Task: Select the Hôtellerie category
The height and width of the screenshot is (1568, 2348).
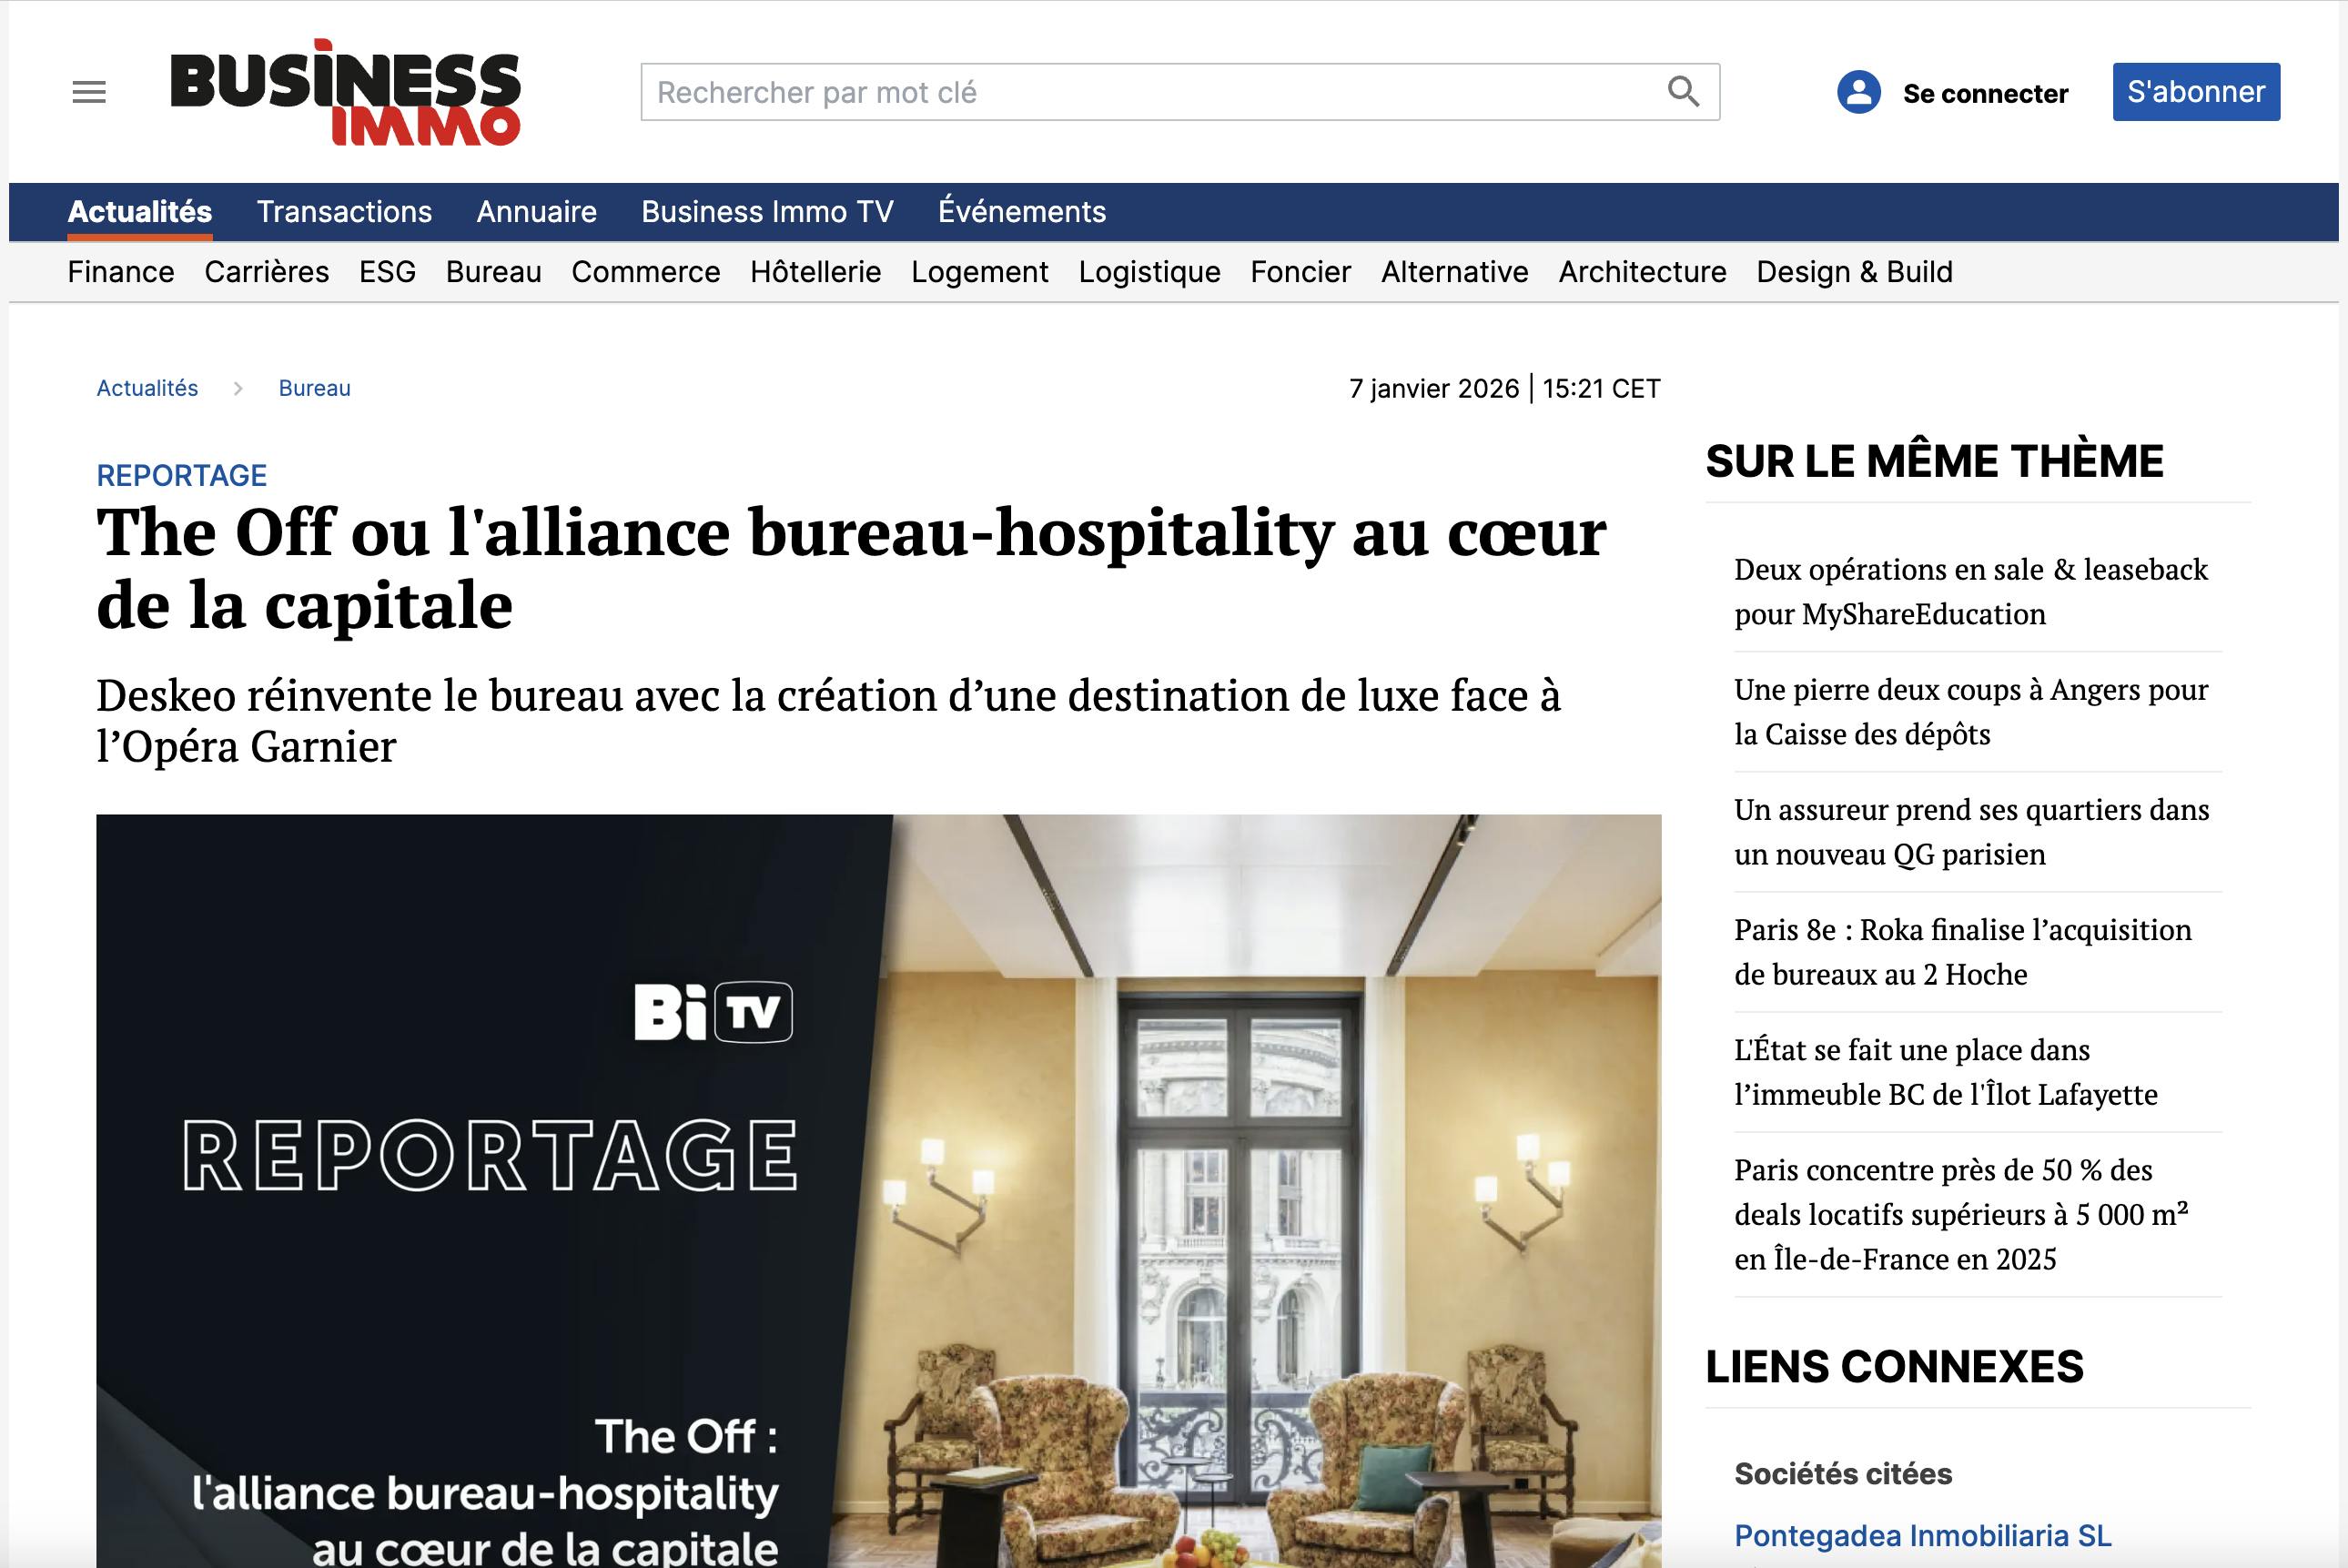Action: click(815, 272)
